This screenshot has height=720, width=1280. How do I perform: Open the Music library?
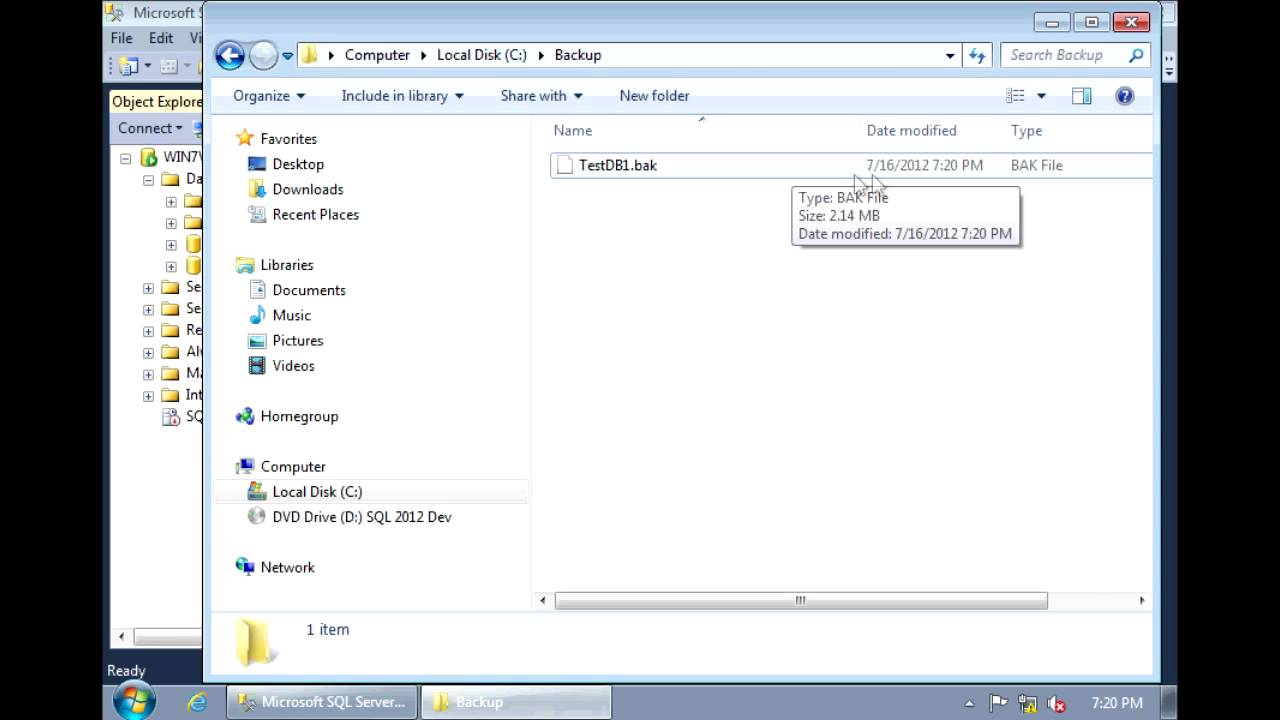click(x=291, y=315)
